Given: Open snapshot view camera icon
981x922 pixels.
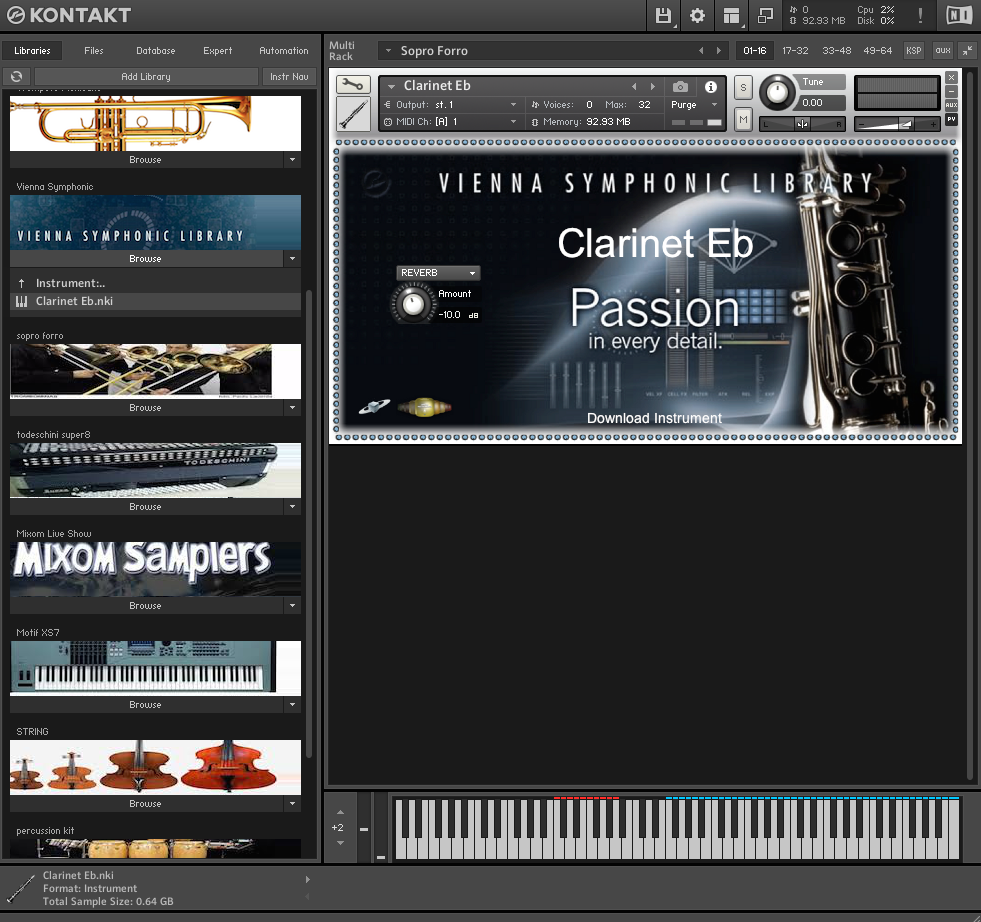Looking at the screenshot, I should (680, 86).
